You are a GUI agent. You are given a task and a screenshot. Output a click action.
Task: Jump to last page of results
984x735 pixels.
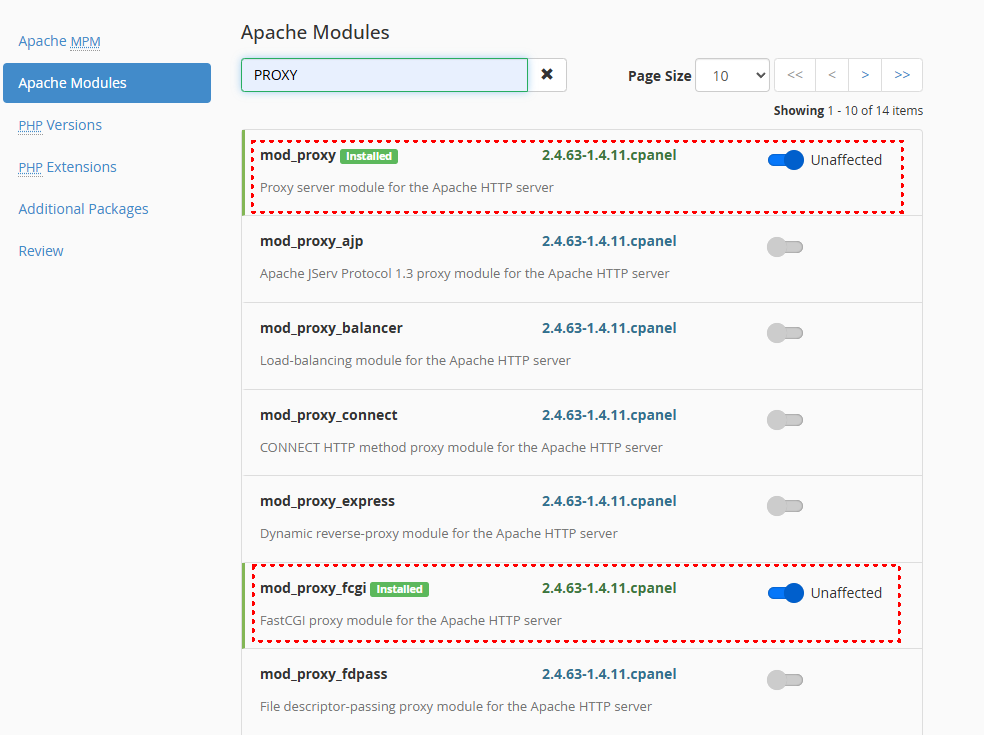coord(902,75)
